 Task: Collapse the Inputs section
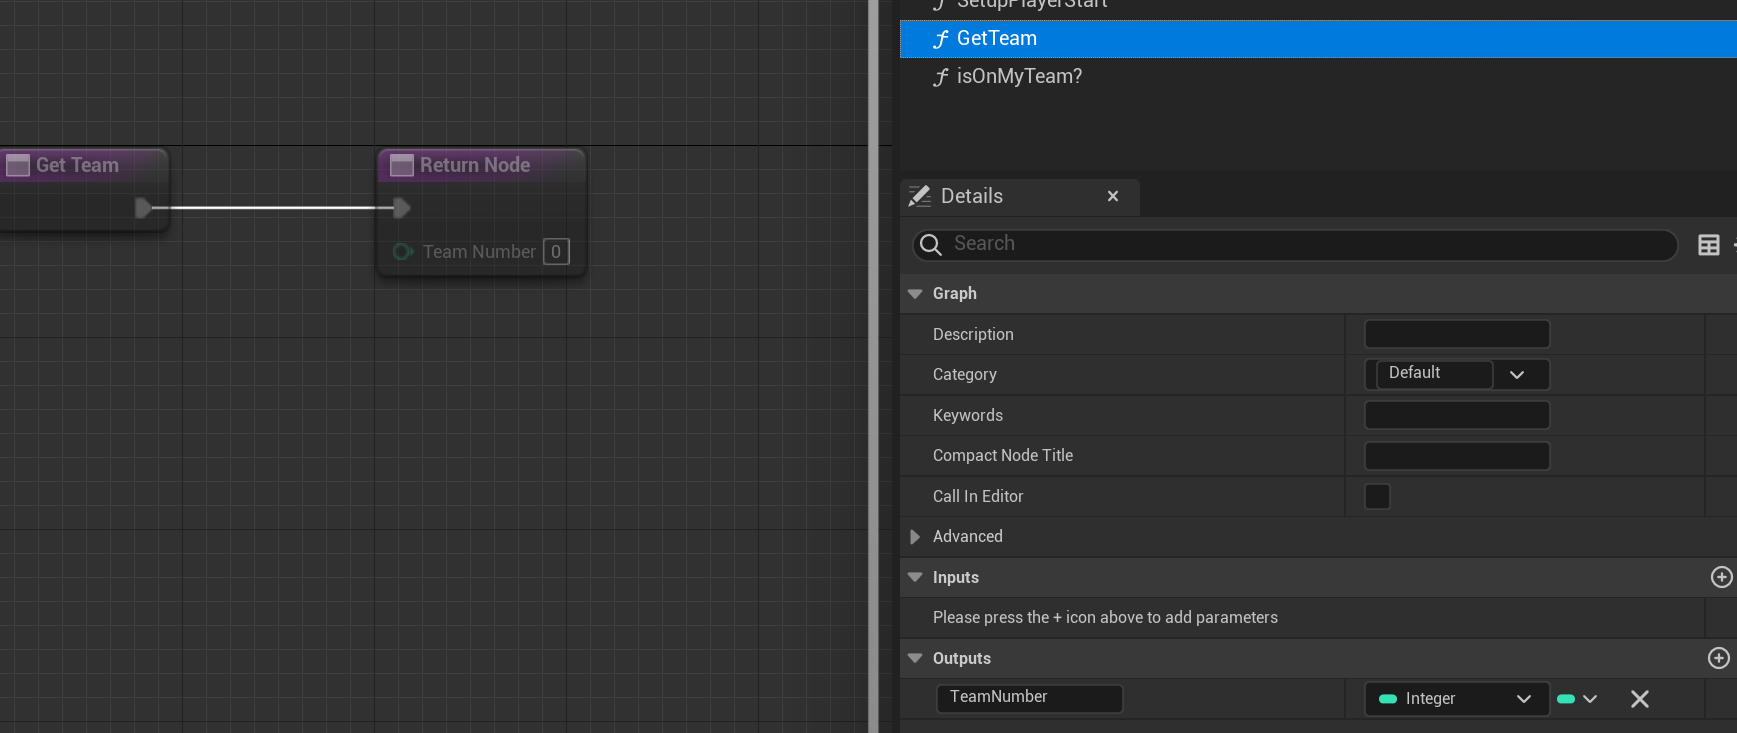tap(915, 577)
